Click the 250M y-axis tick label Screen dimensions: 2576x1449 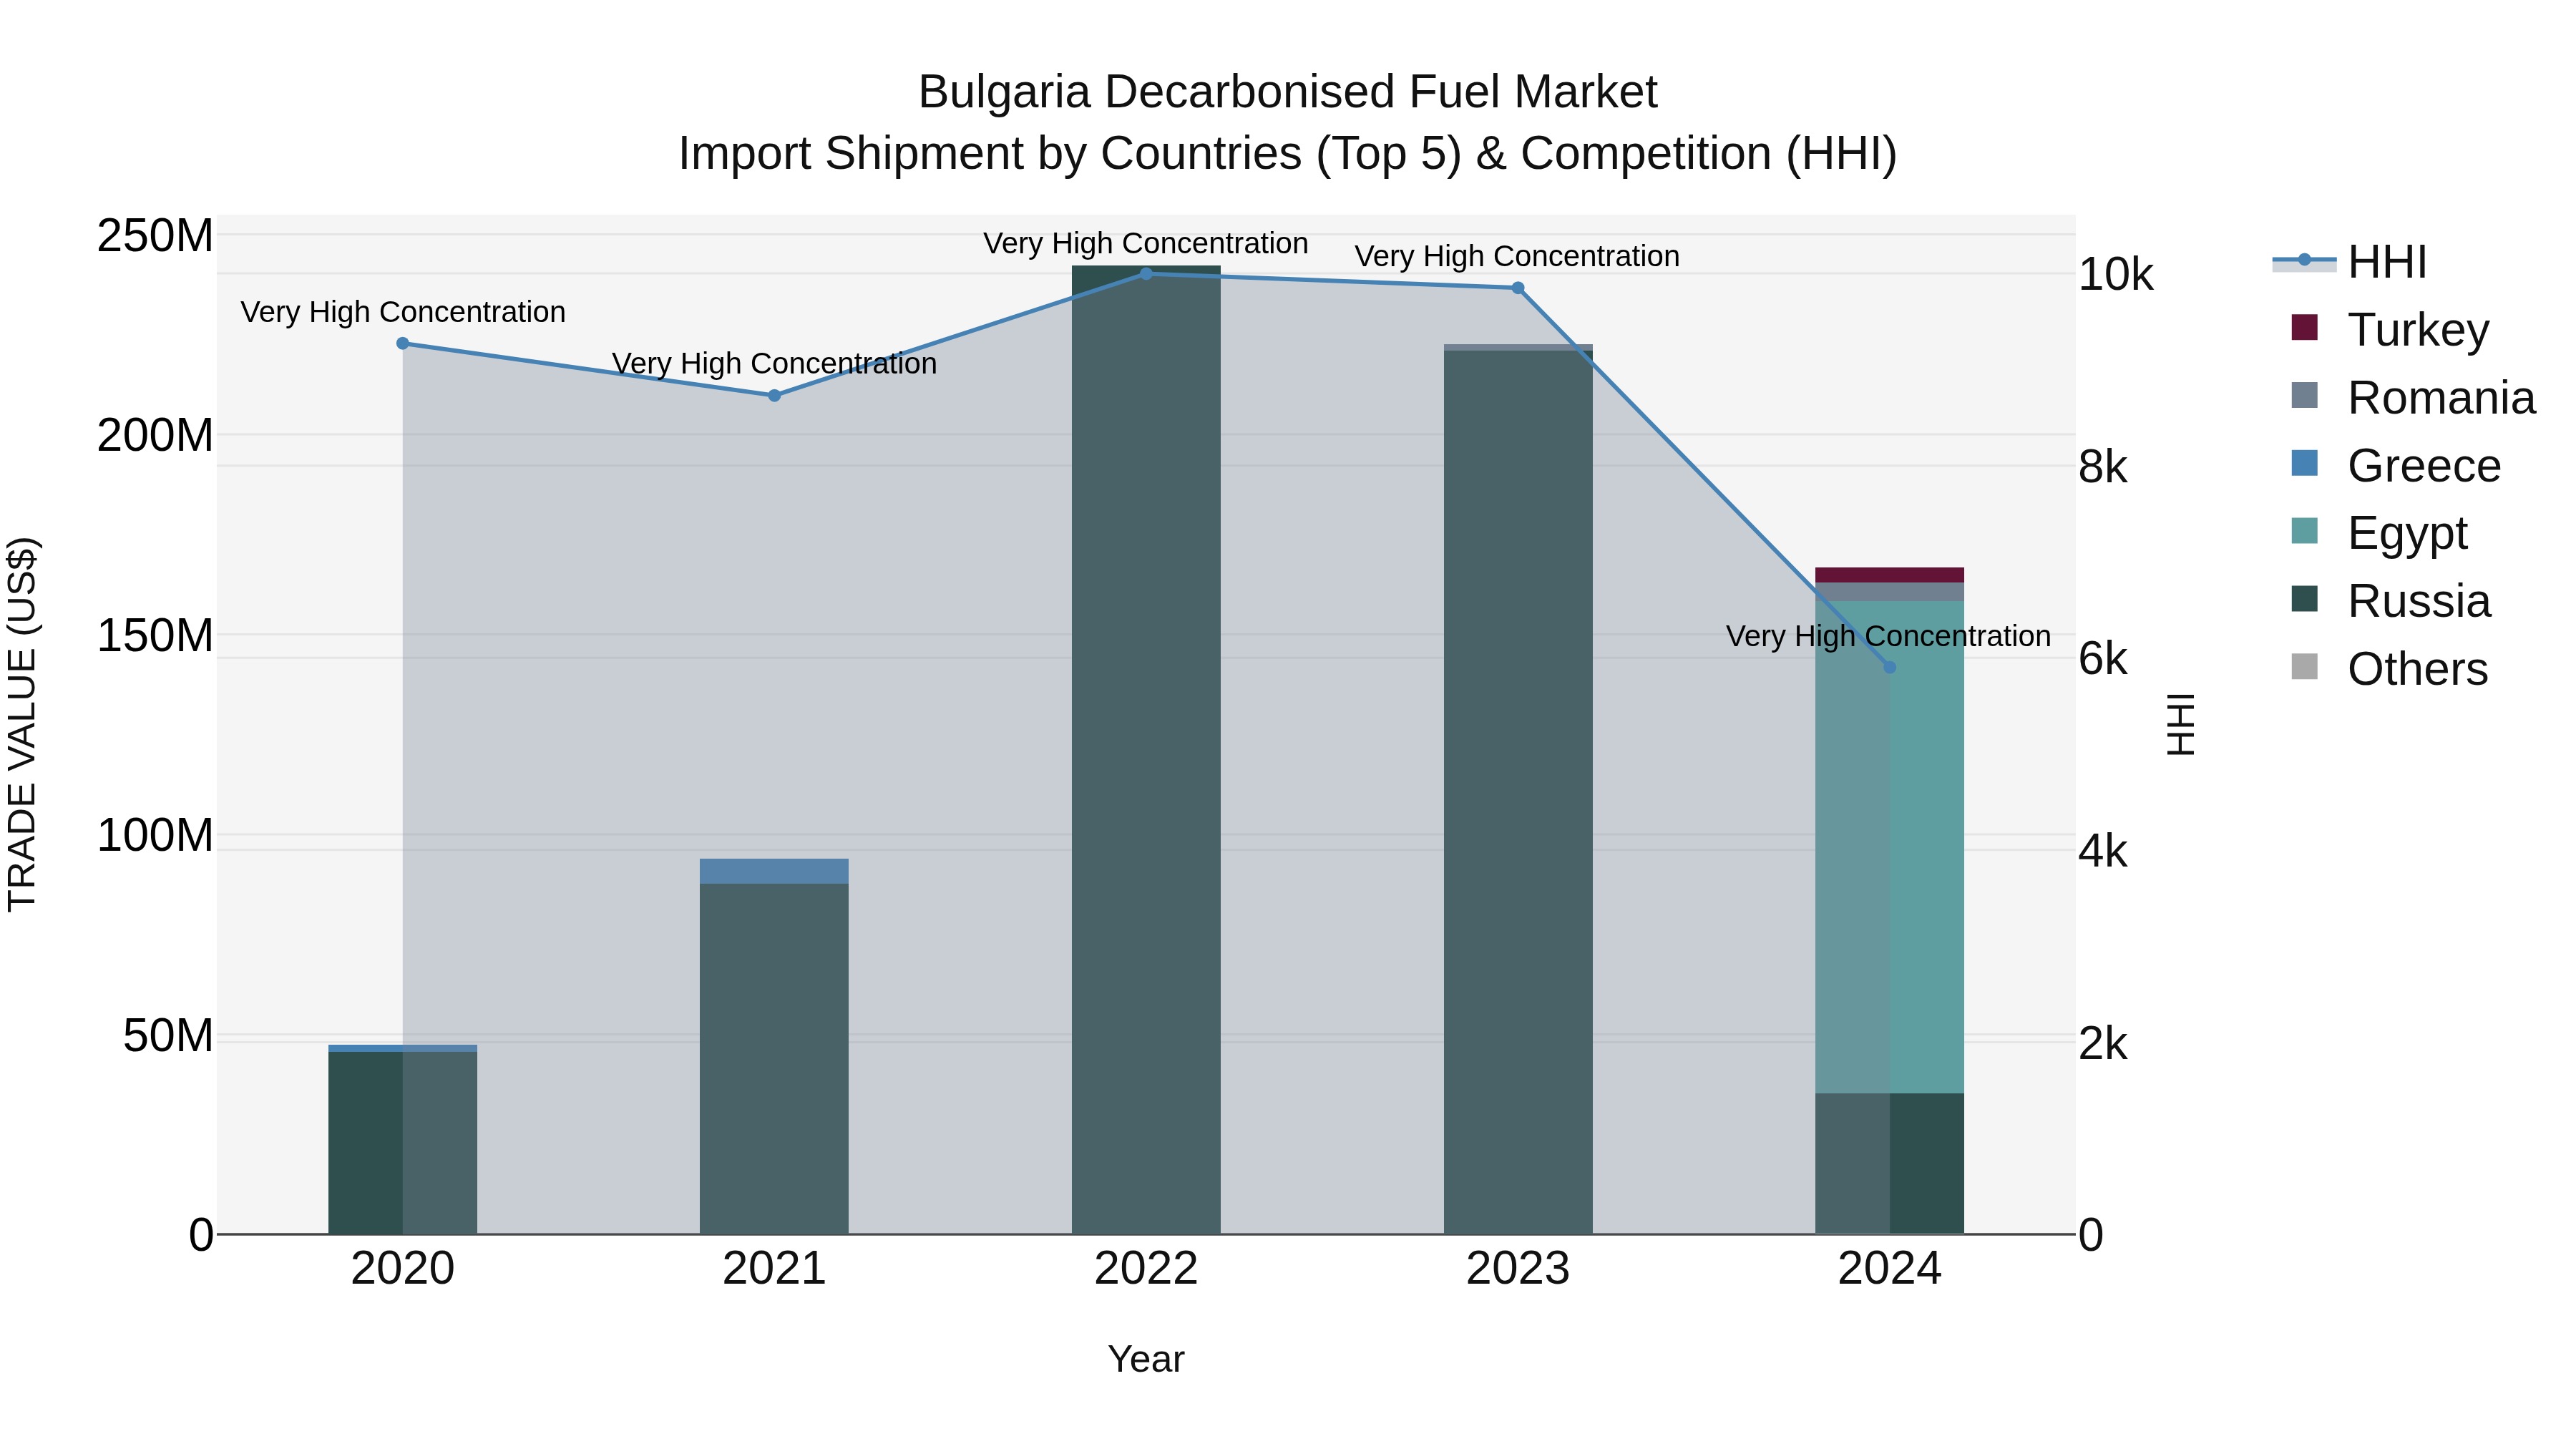click(x=155, y=236)
